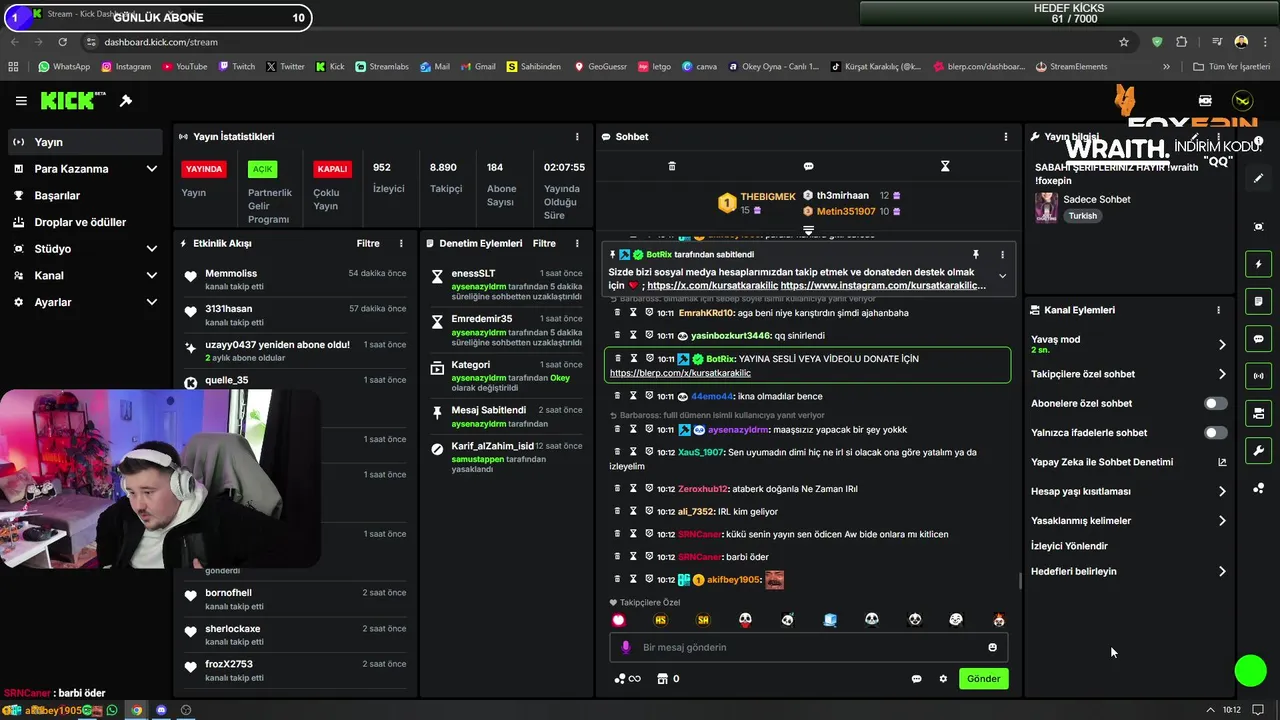This screenshot has width=1280, height=720.
Task: Click the Kick logo
Action: 73,101
